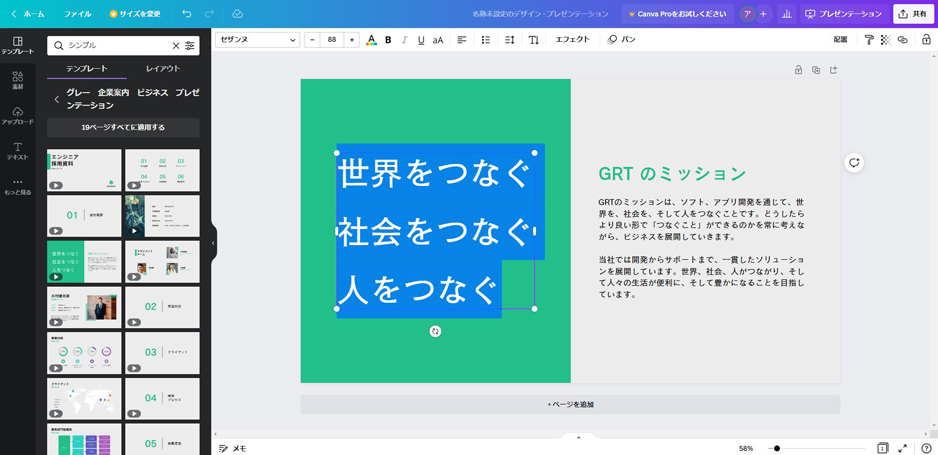Open the ファイル menu
The width and height of the screenshot is (938, 455).
click(77, 14)
